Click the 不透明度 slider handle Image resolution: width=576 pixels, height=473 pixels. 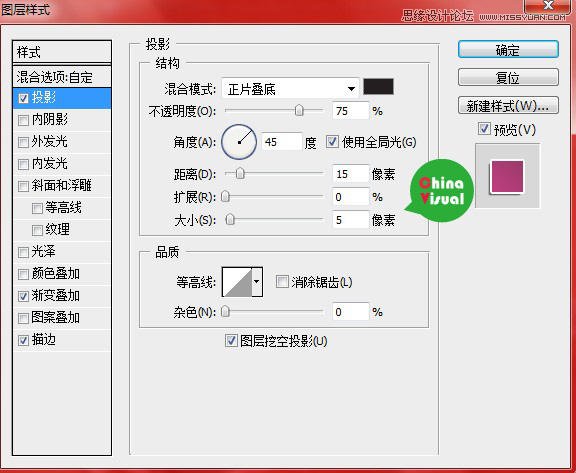pyautogui.click(x=299, y=110)
